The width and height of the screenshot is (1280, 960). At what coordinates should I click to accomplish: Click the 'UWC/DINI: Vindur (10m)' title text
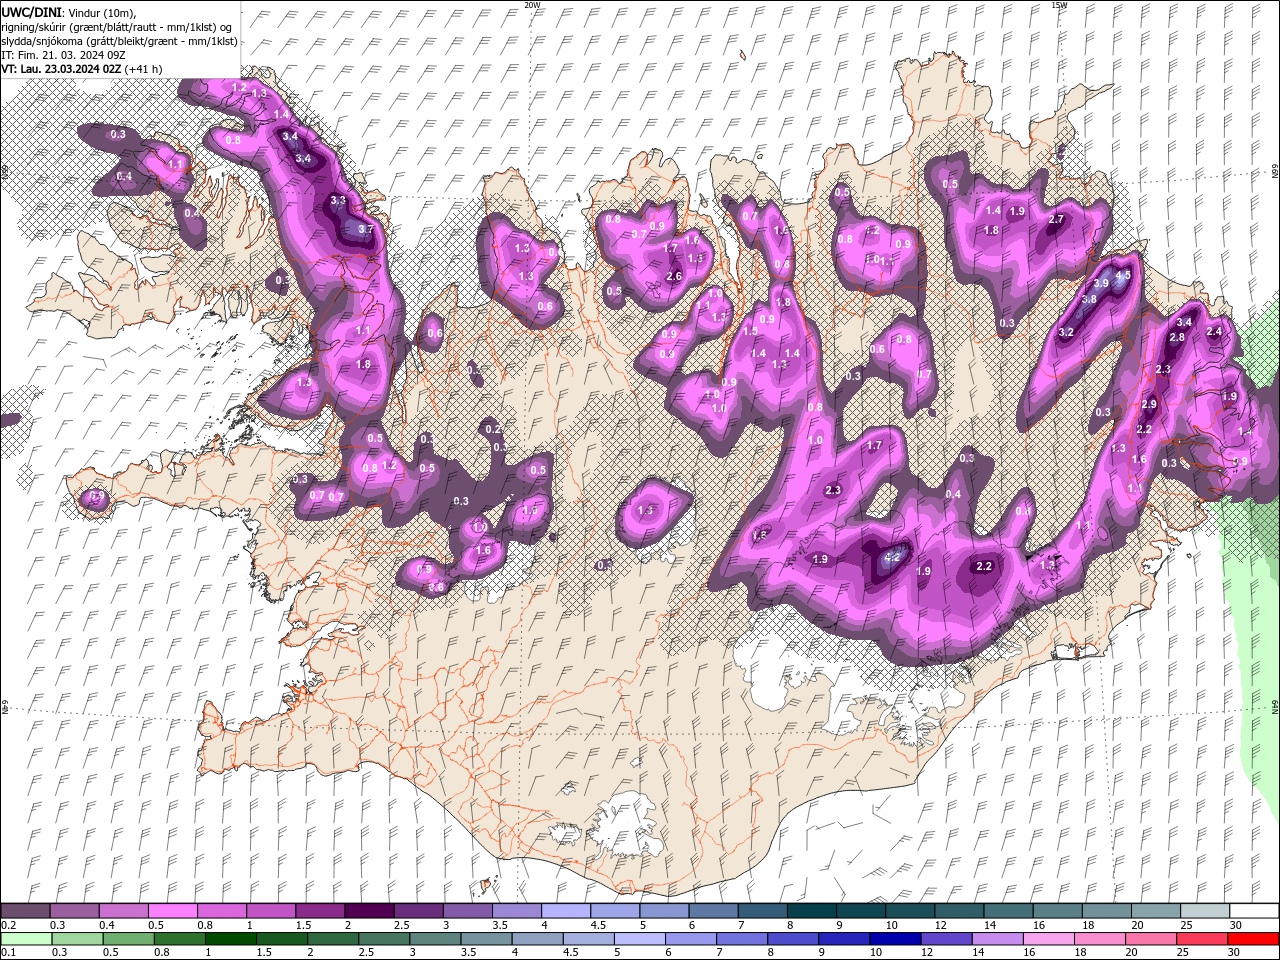(x=67, y=12)
